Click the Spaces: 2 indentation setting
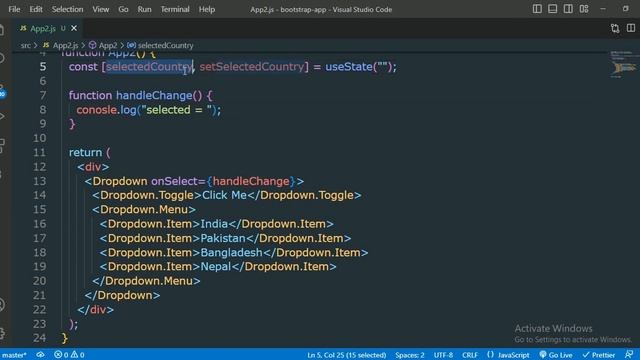This screenshot has width=640, height=360. point(410,355)
